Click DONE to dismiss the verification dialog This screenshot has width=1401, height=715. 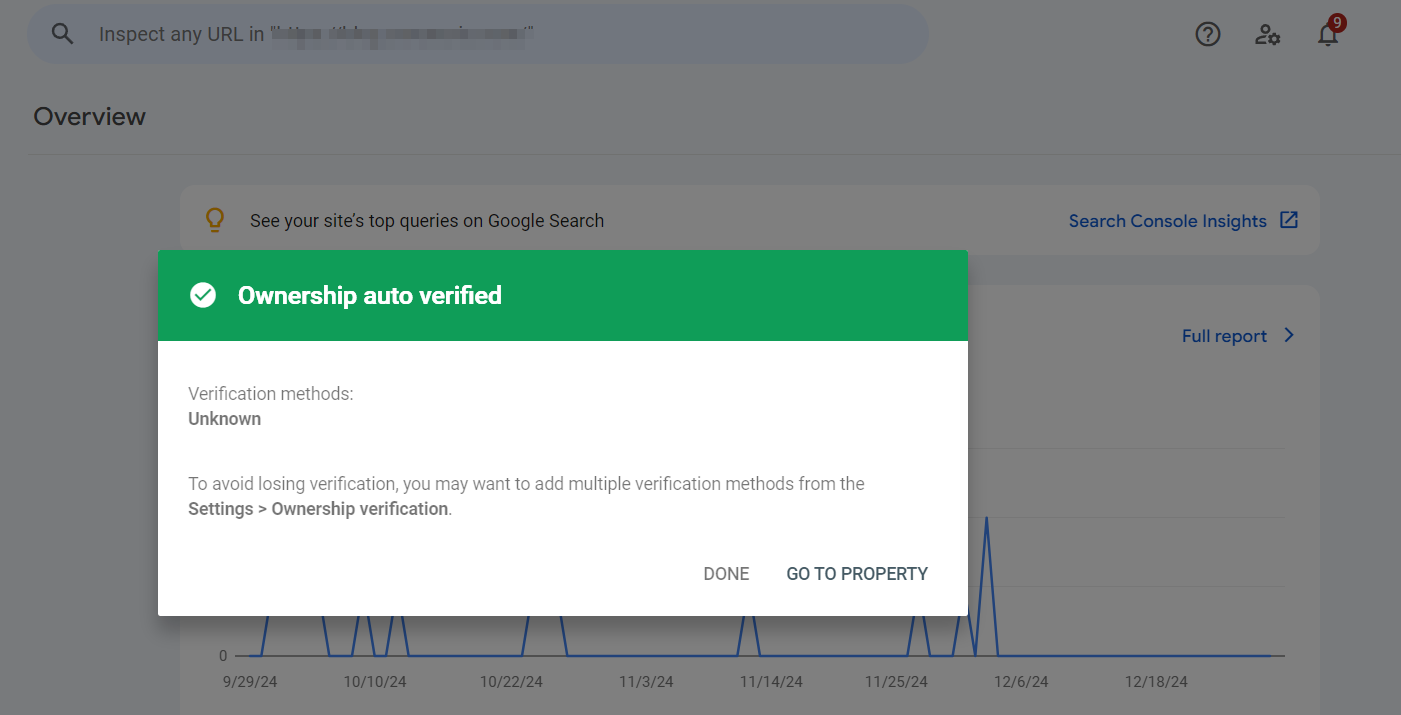(725, 573)
